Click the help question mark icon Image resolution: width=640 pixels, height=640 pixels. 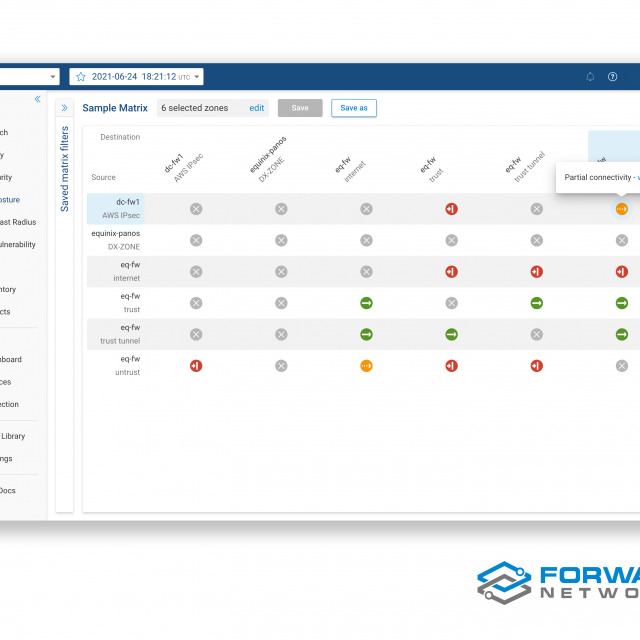click(x=613, y=76)
